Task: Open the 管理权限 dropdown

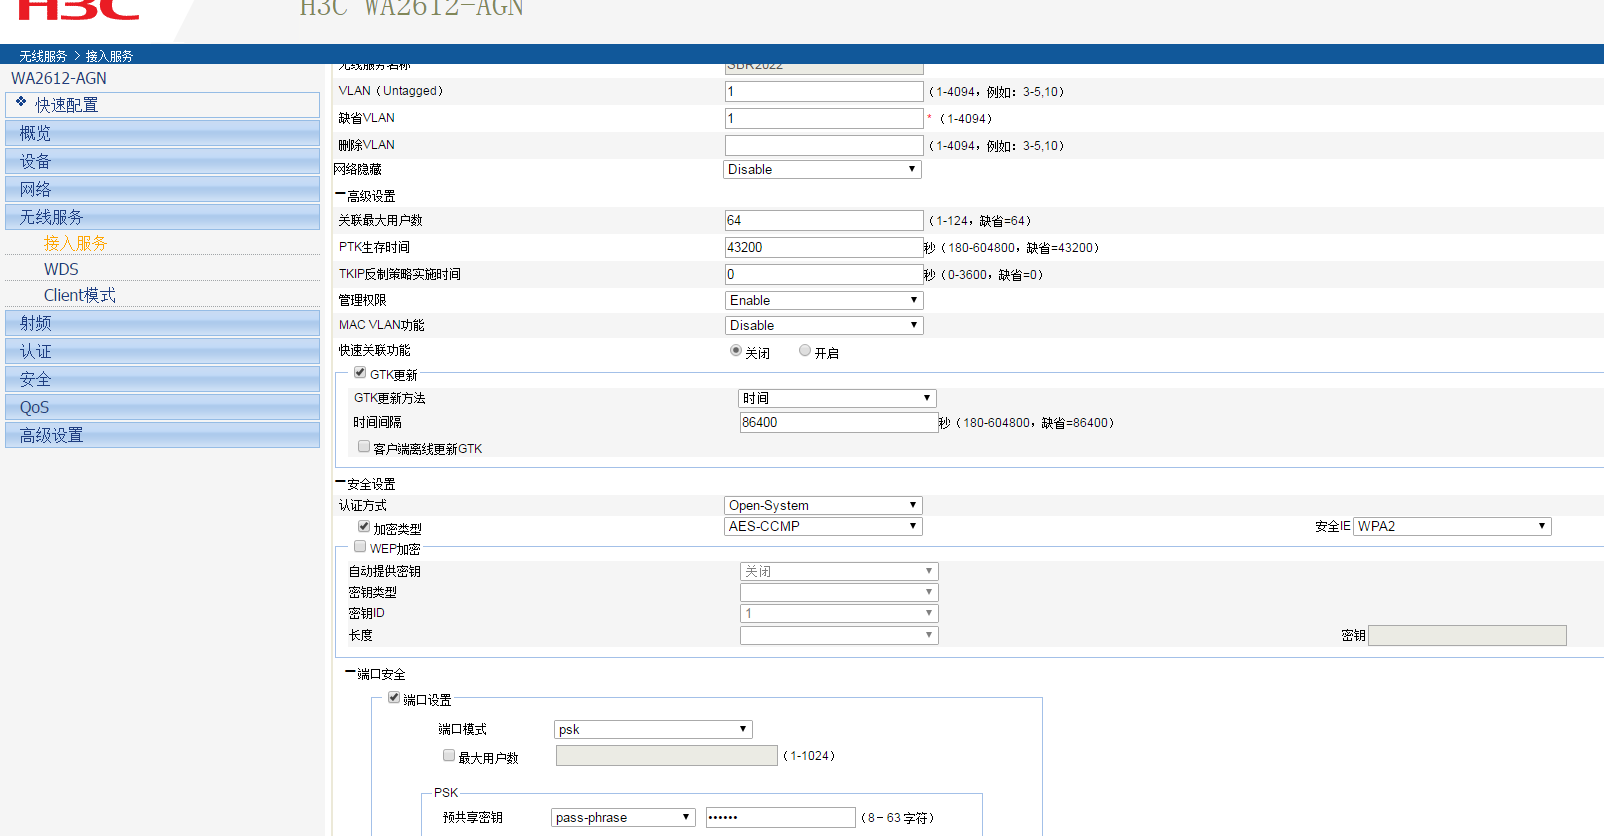Action: click(824, 300)
